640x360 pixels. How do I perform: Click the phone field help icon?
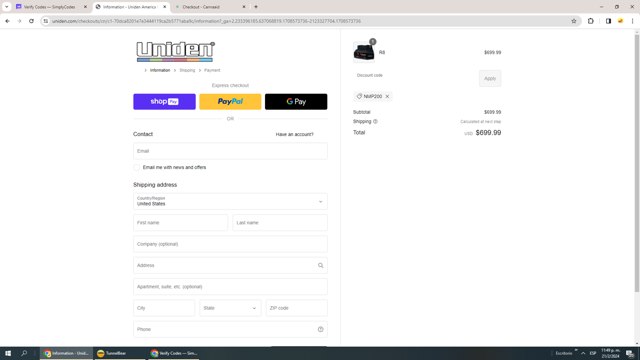click(320, 329)
